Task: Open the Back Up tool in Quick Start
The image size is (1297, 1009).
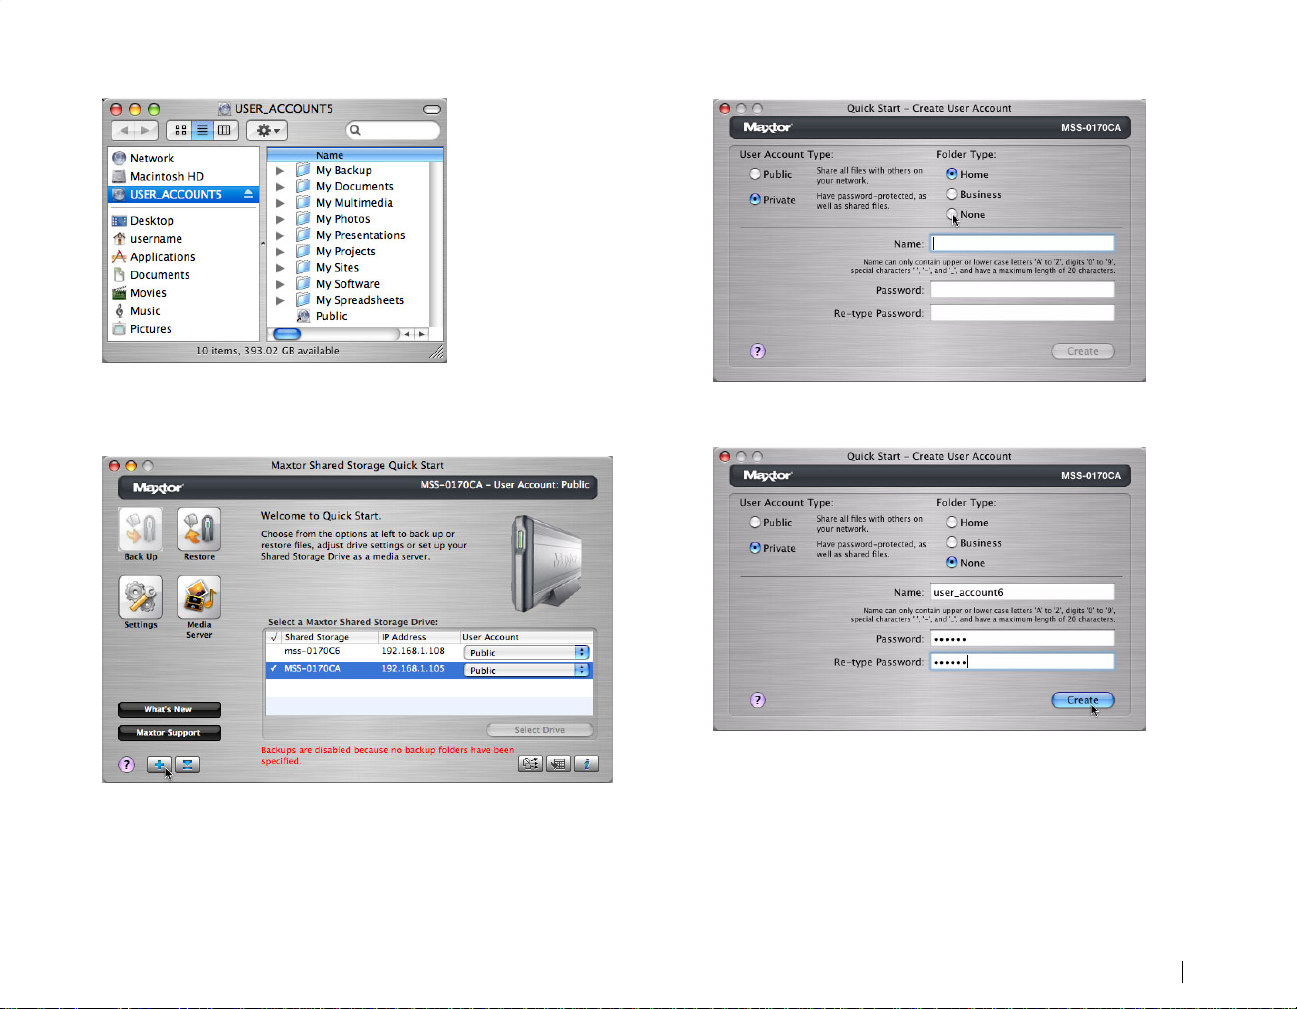Action: [x=140, y=529]
